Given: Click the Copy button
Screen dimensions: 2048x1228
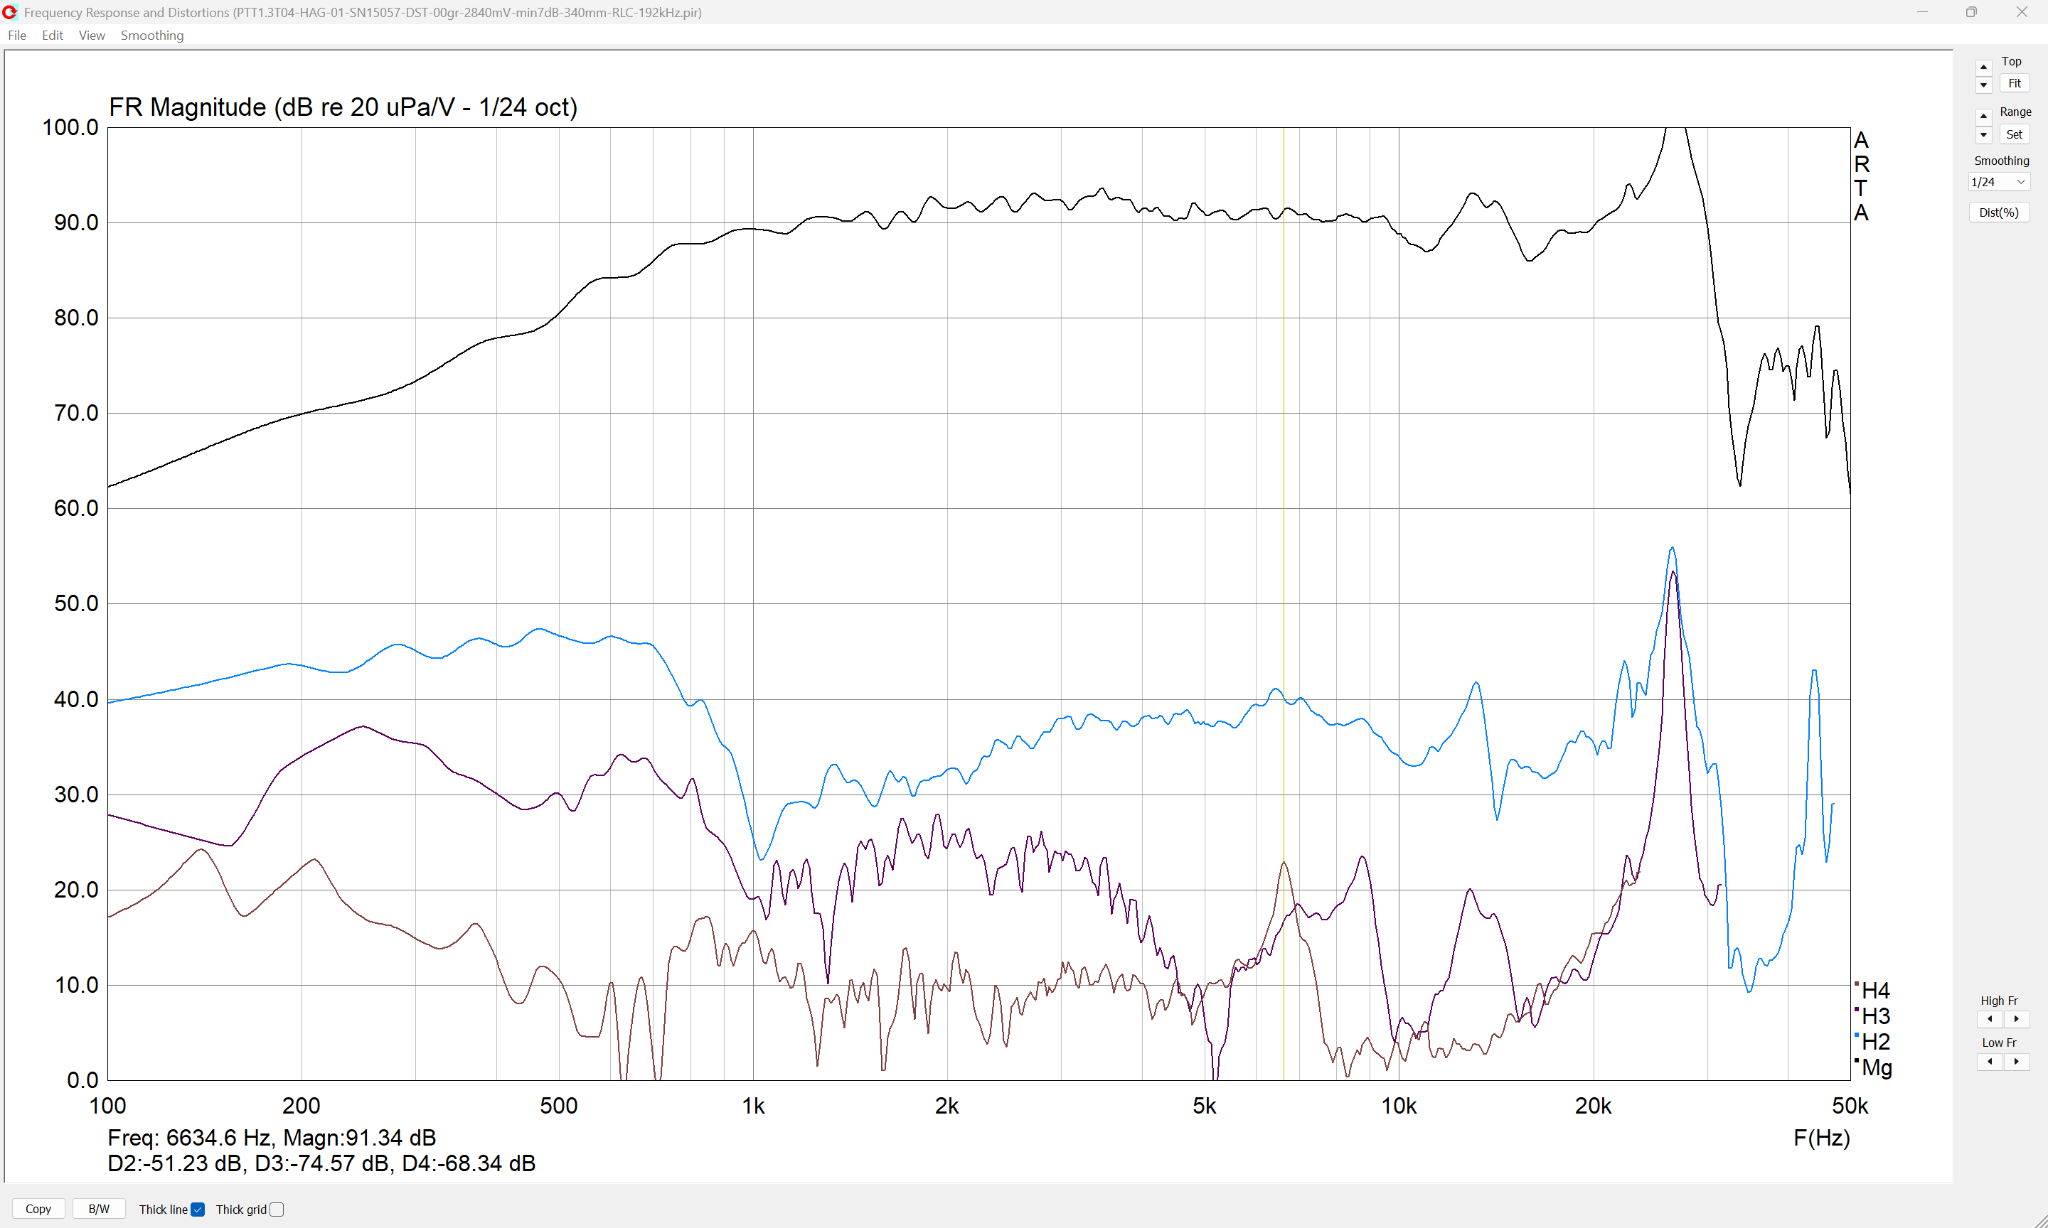Looking at the screenshot, I should pyautogui.click(x=39, y=1209).
